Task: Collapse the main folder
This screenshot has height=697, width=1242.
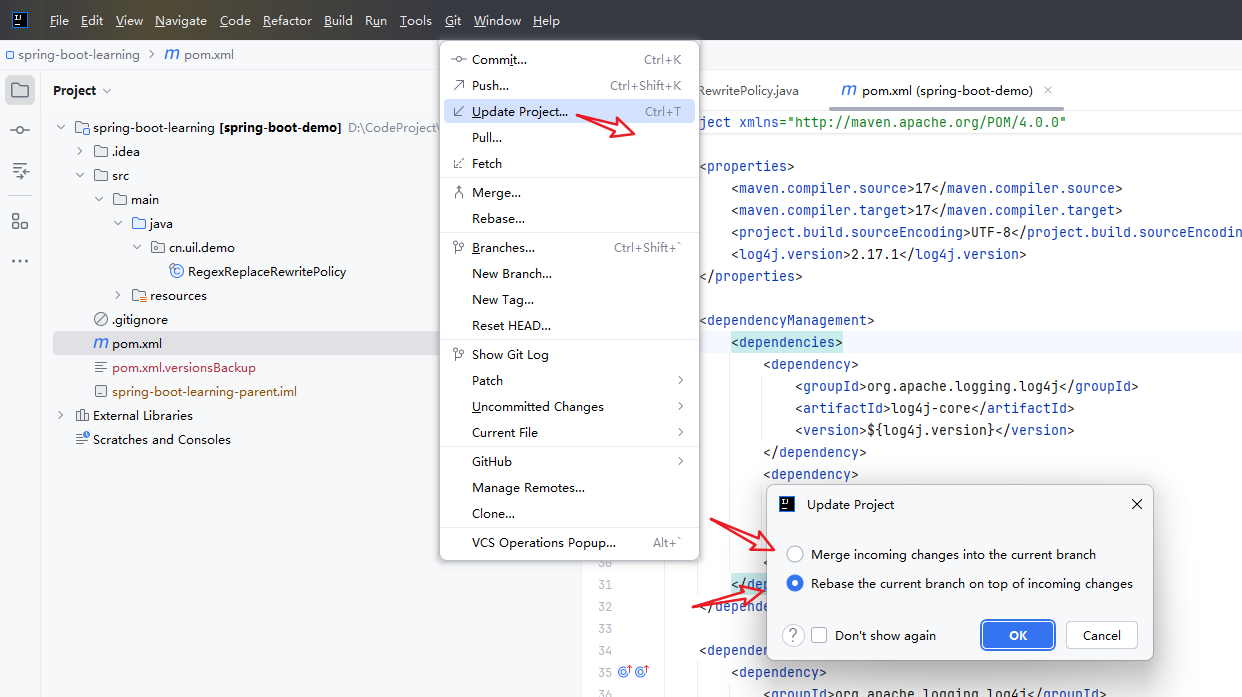Action: [x=99, y=200]
